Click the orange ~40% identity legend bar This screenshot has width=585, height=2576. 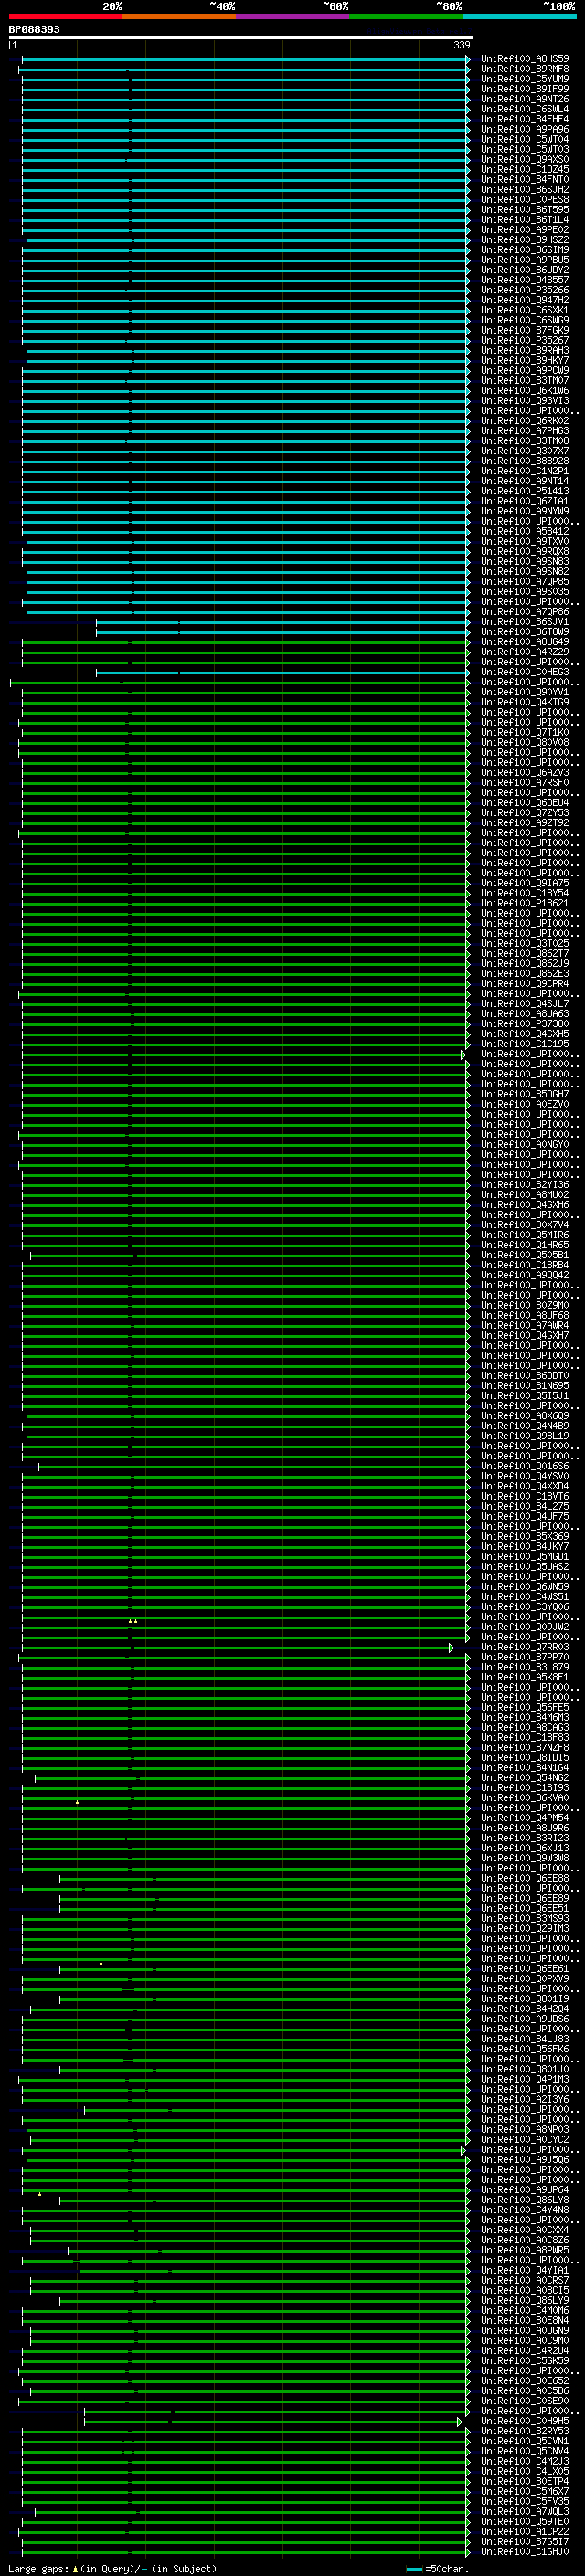coord(179,16)
